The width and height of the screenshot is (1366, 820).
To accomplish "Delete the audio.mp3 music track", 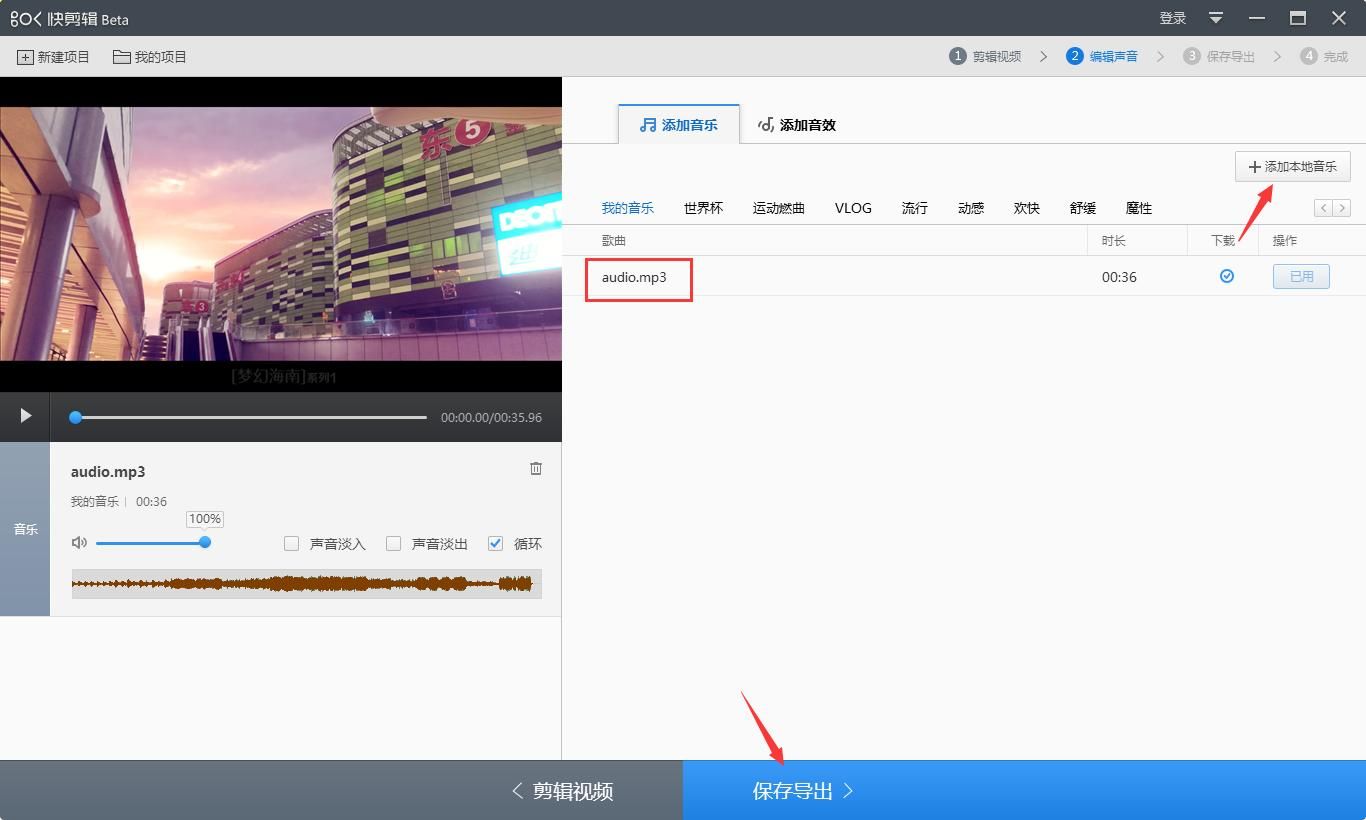I will (x=536, y=468).
